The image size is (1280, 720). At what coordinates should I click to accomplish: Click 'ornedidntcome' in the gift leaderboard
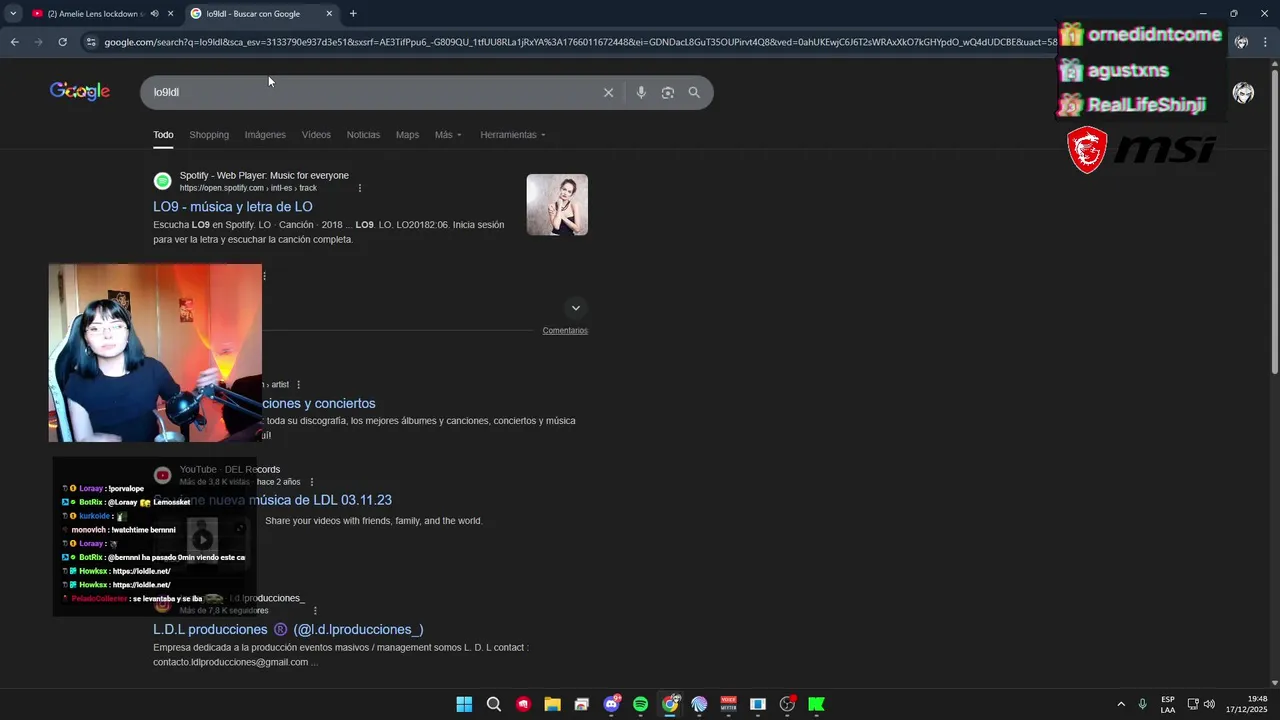coord(1154,35)
